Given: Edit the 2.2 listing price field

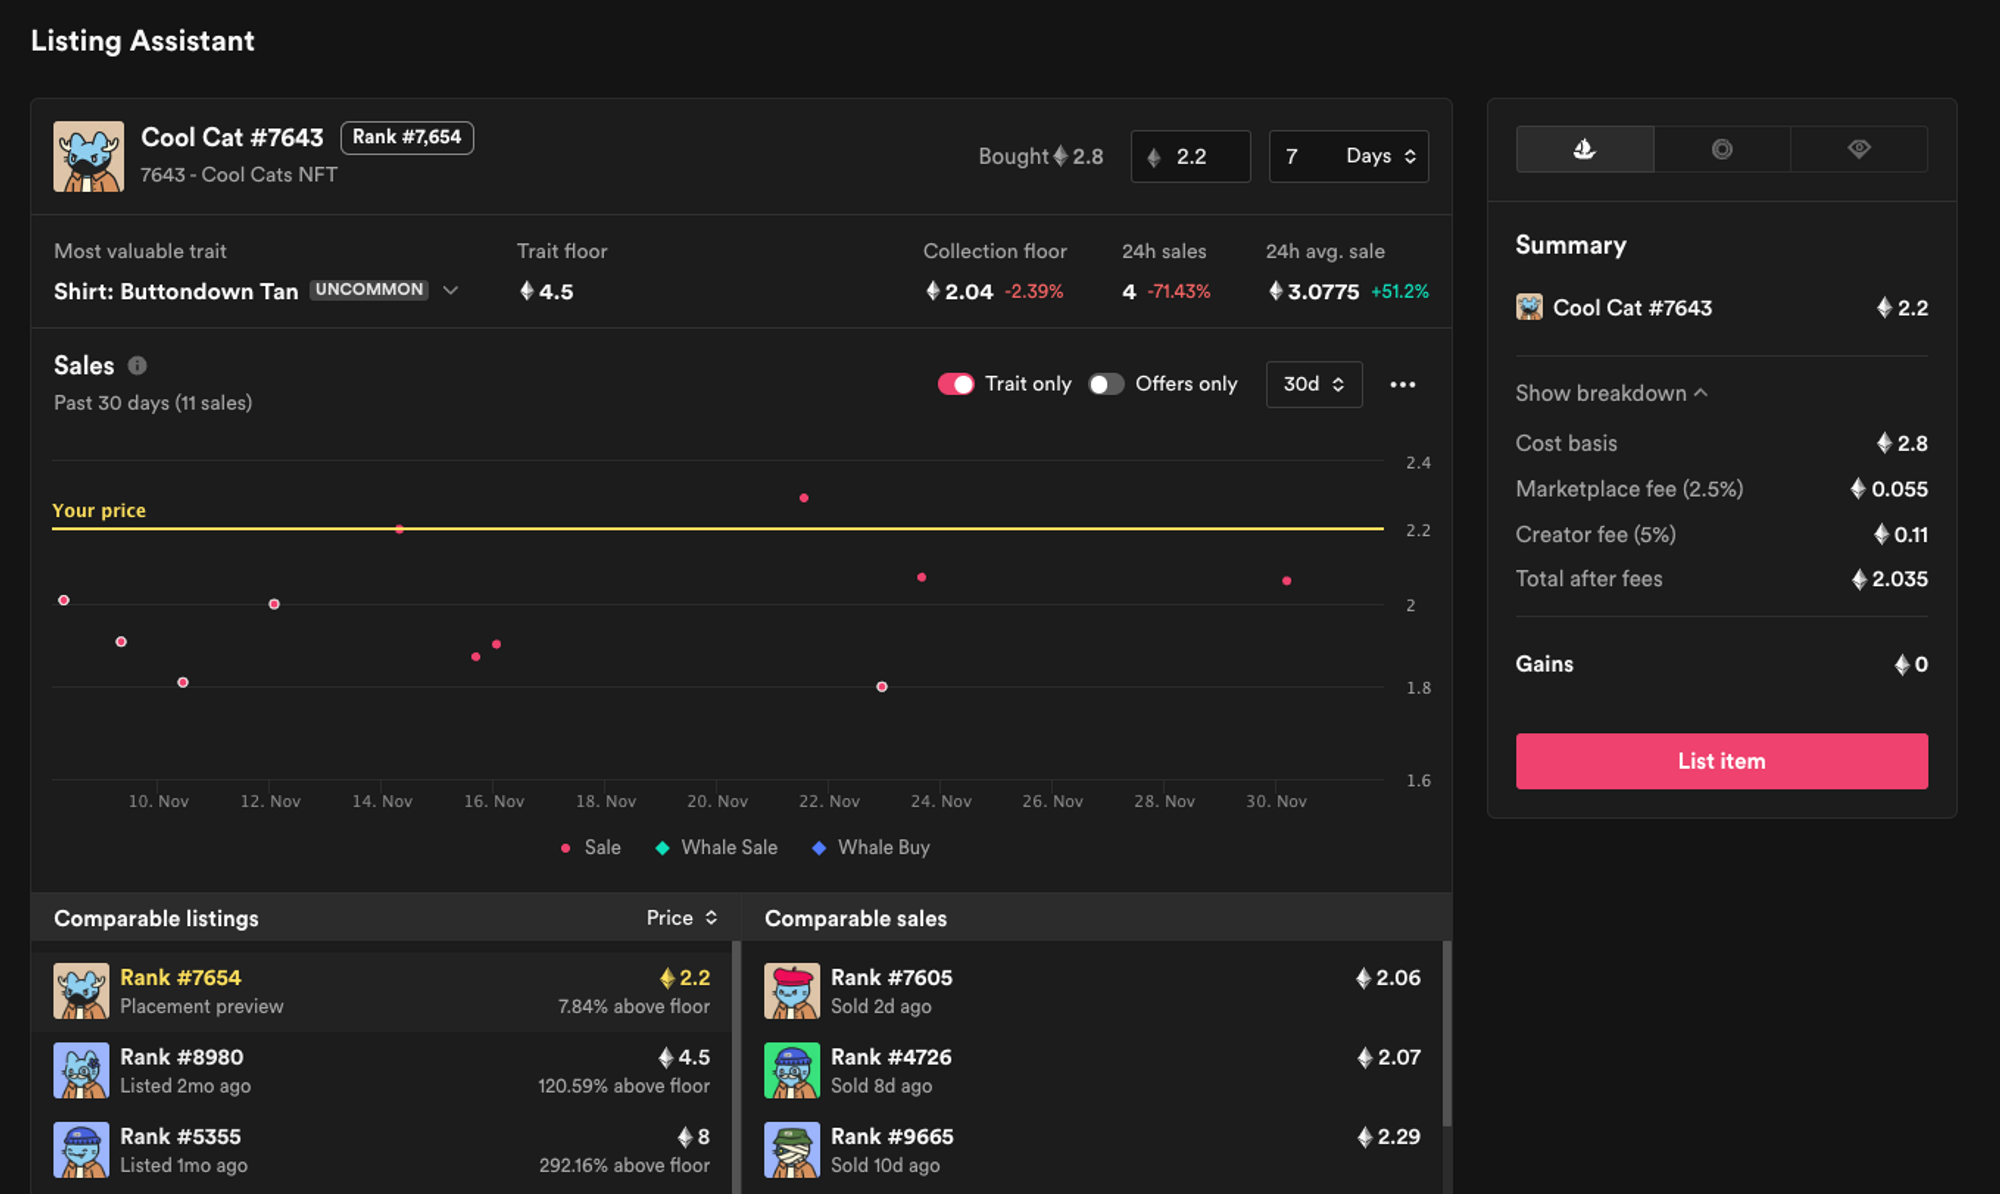Looking at the screenshot, I should pyautogui.click(x=1190, y=156).
